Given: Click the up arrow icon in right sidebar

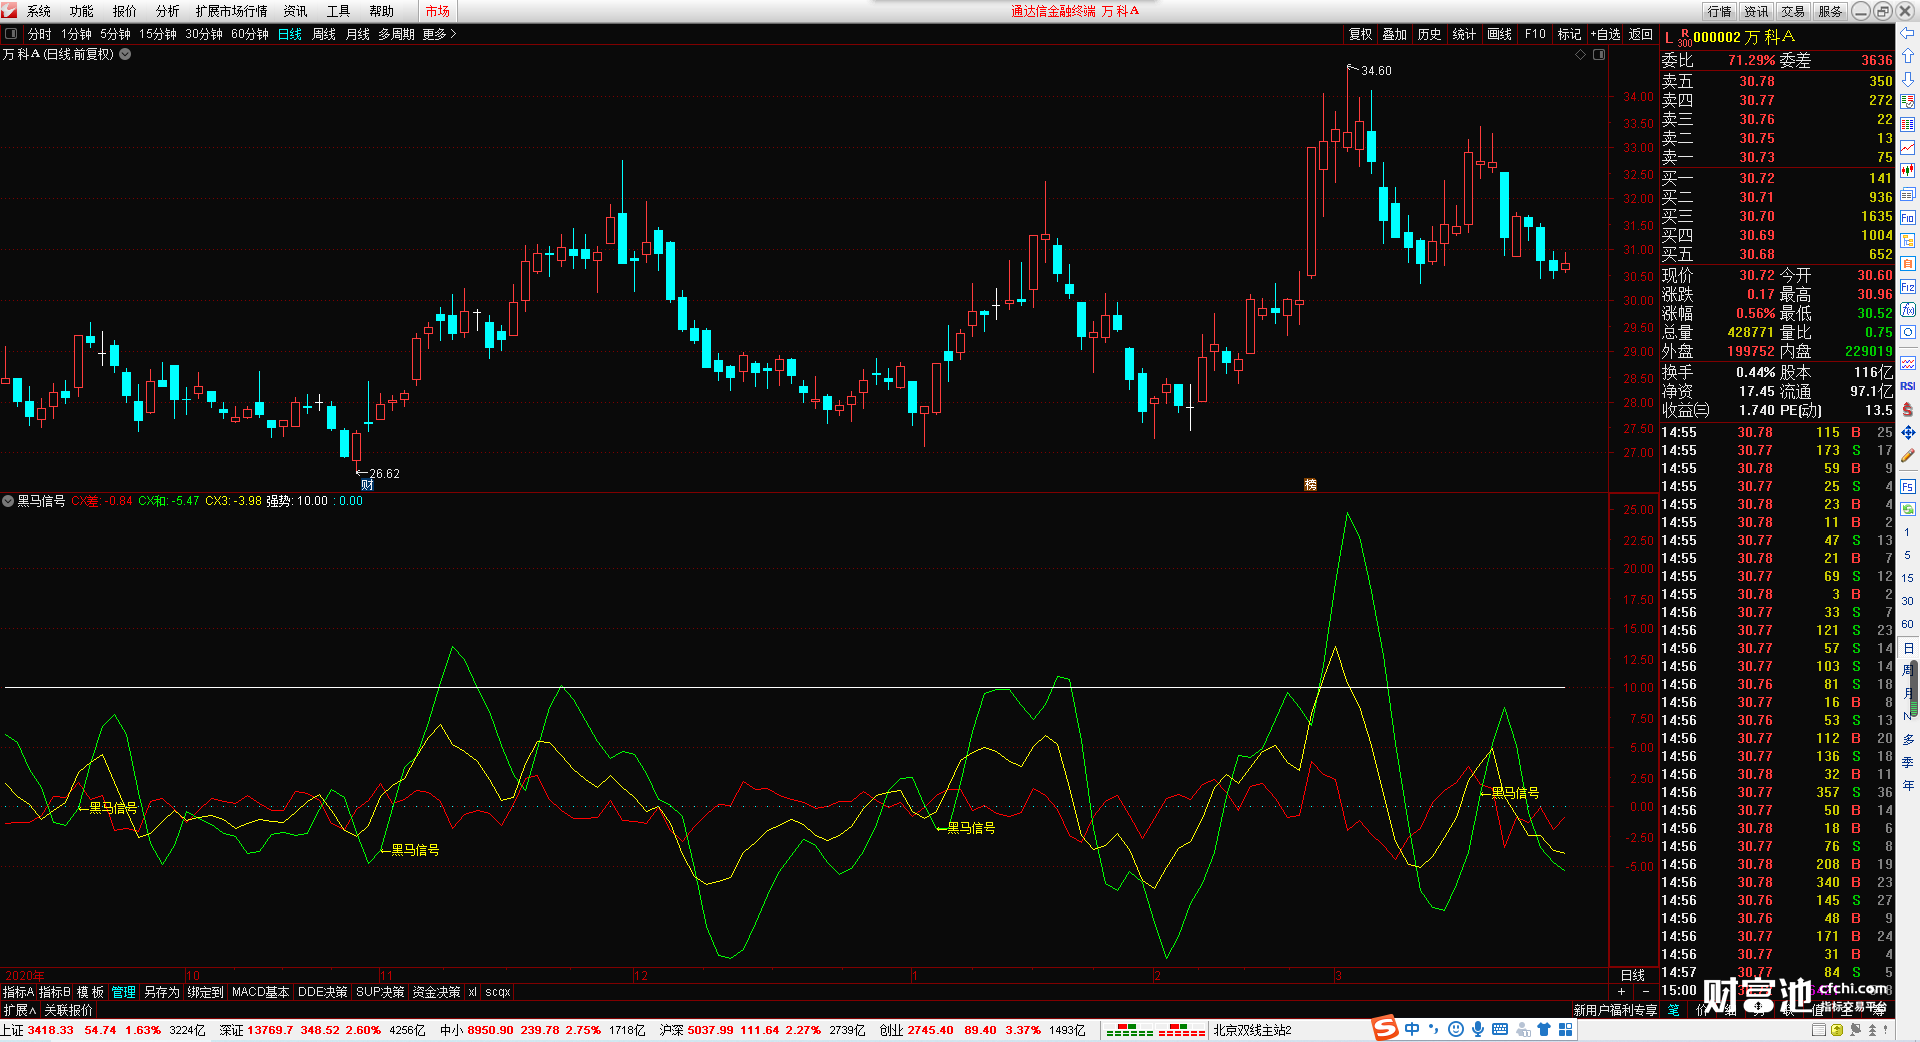Looking at the screenshot, I should [x=1908, y=56].
